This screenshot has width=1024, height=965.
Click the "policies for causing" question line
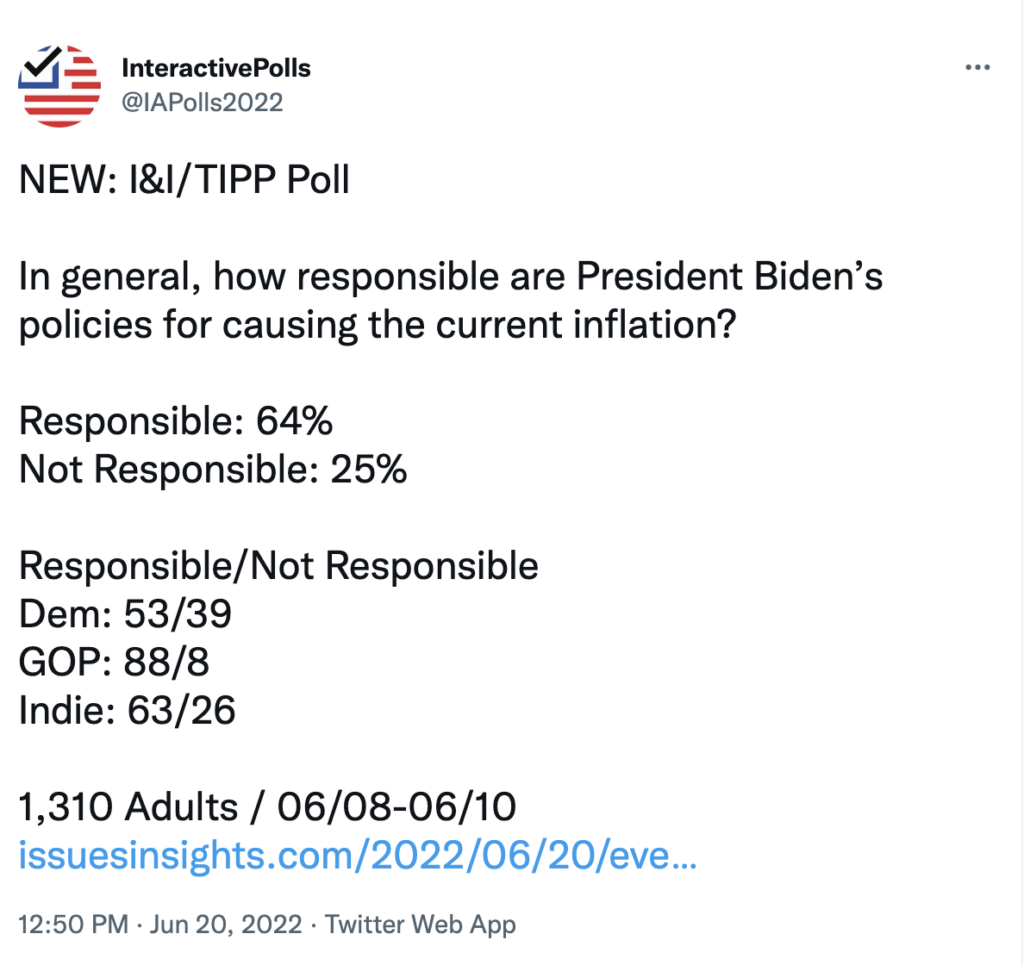click(378, 325)
